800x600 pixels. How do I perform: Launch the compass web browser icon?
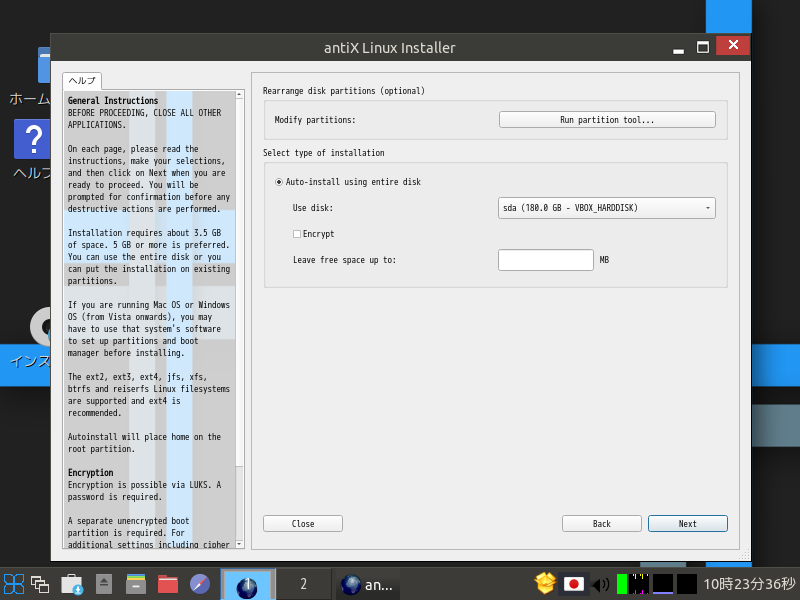pos(199,584)
